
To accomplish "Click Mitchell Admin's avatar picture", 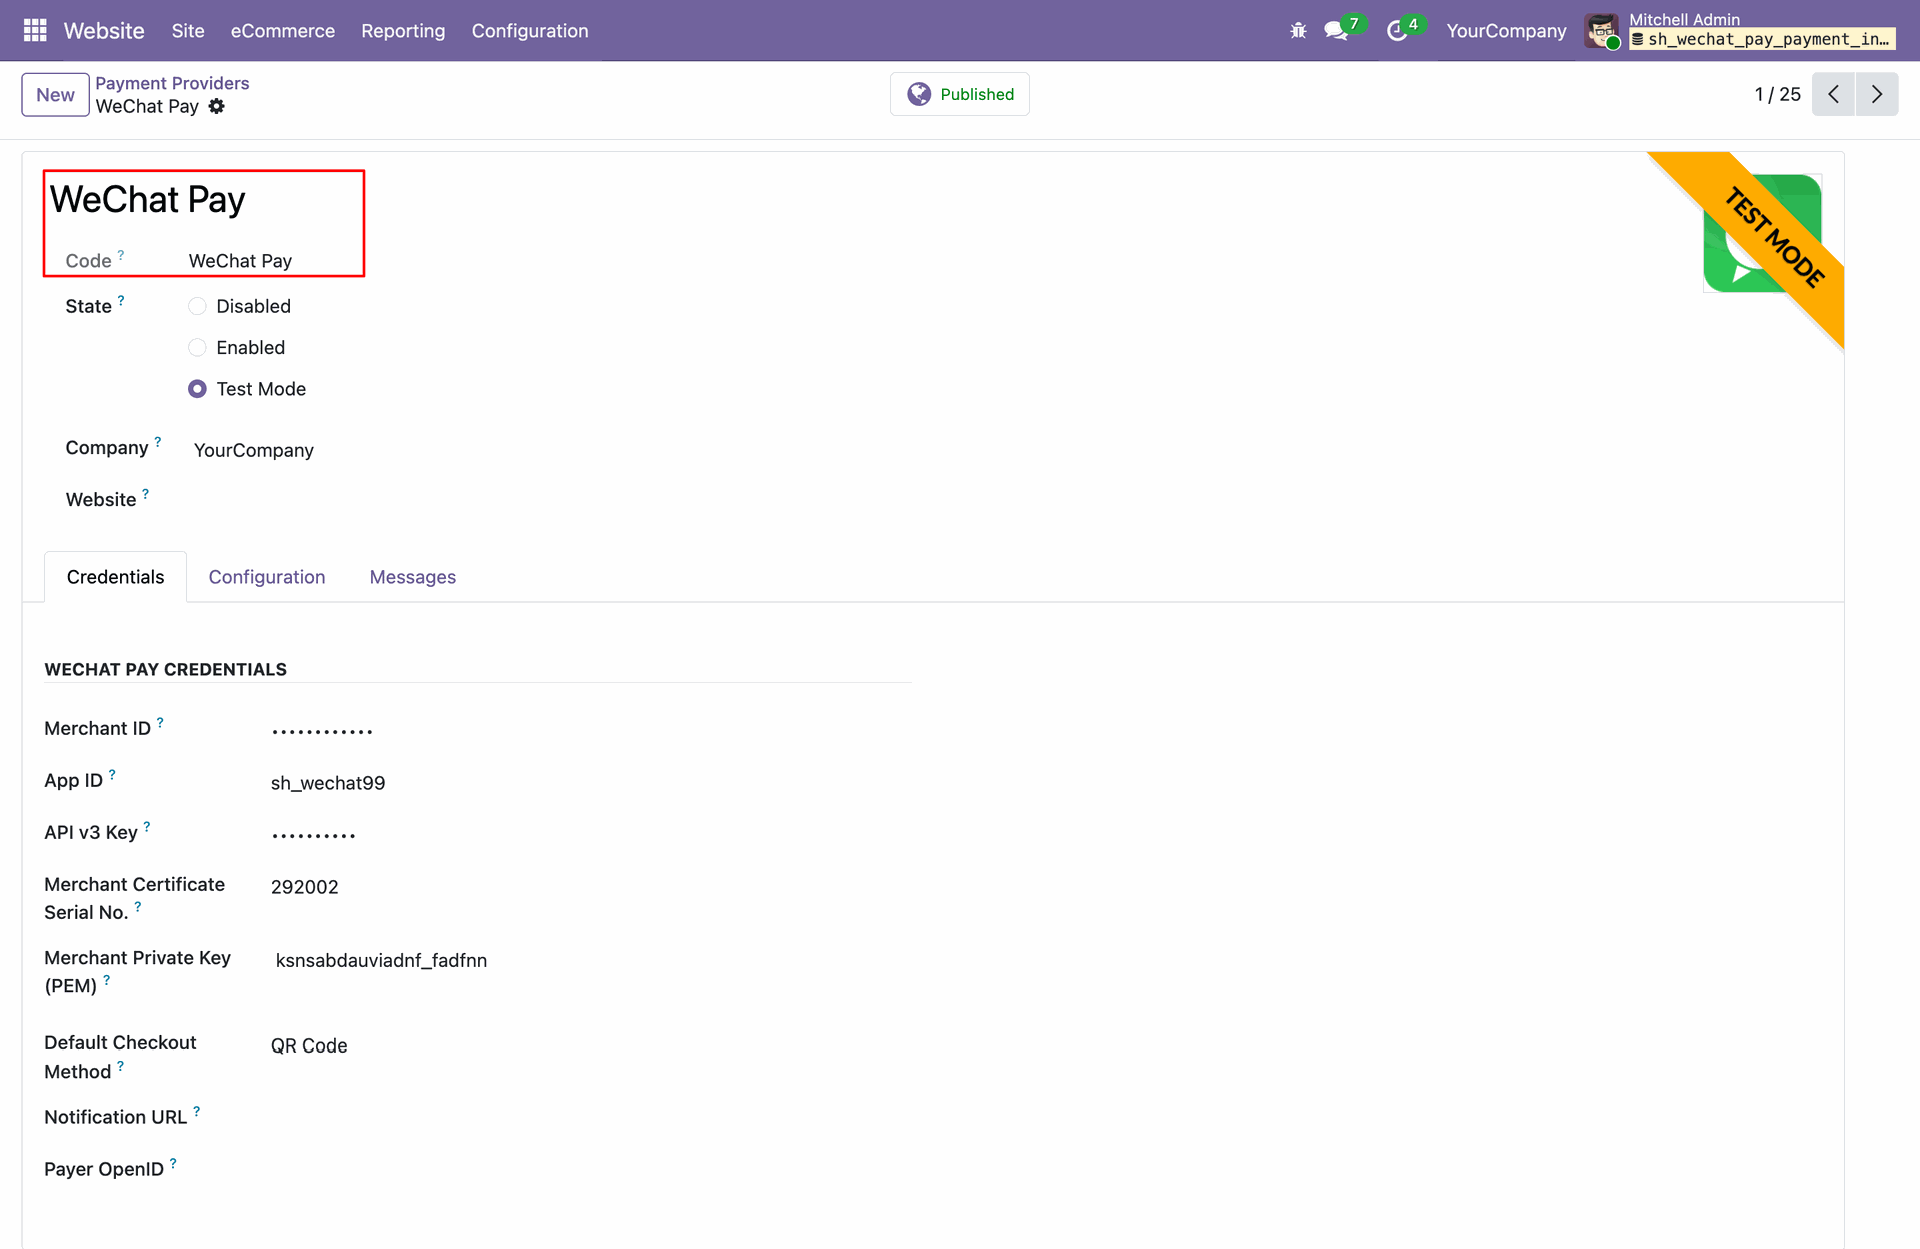I will tap(1602, 31).
